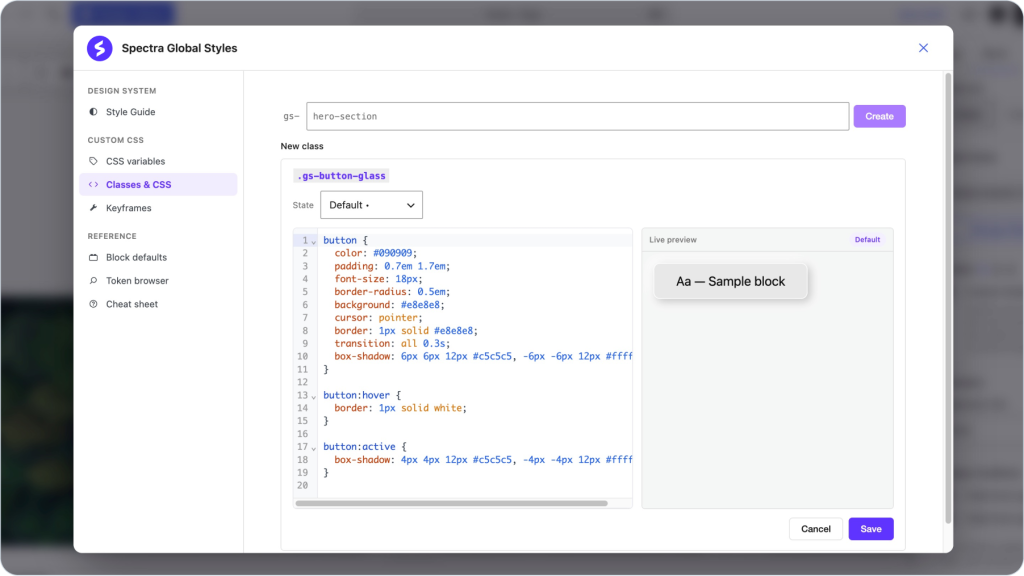The width and height of the screenshot is (1024, 576).
Task: Click the Create button
Action: (x=879, y=116)
